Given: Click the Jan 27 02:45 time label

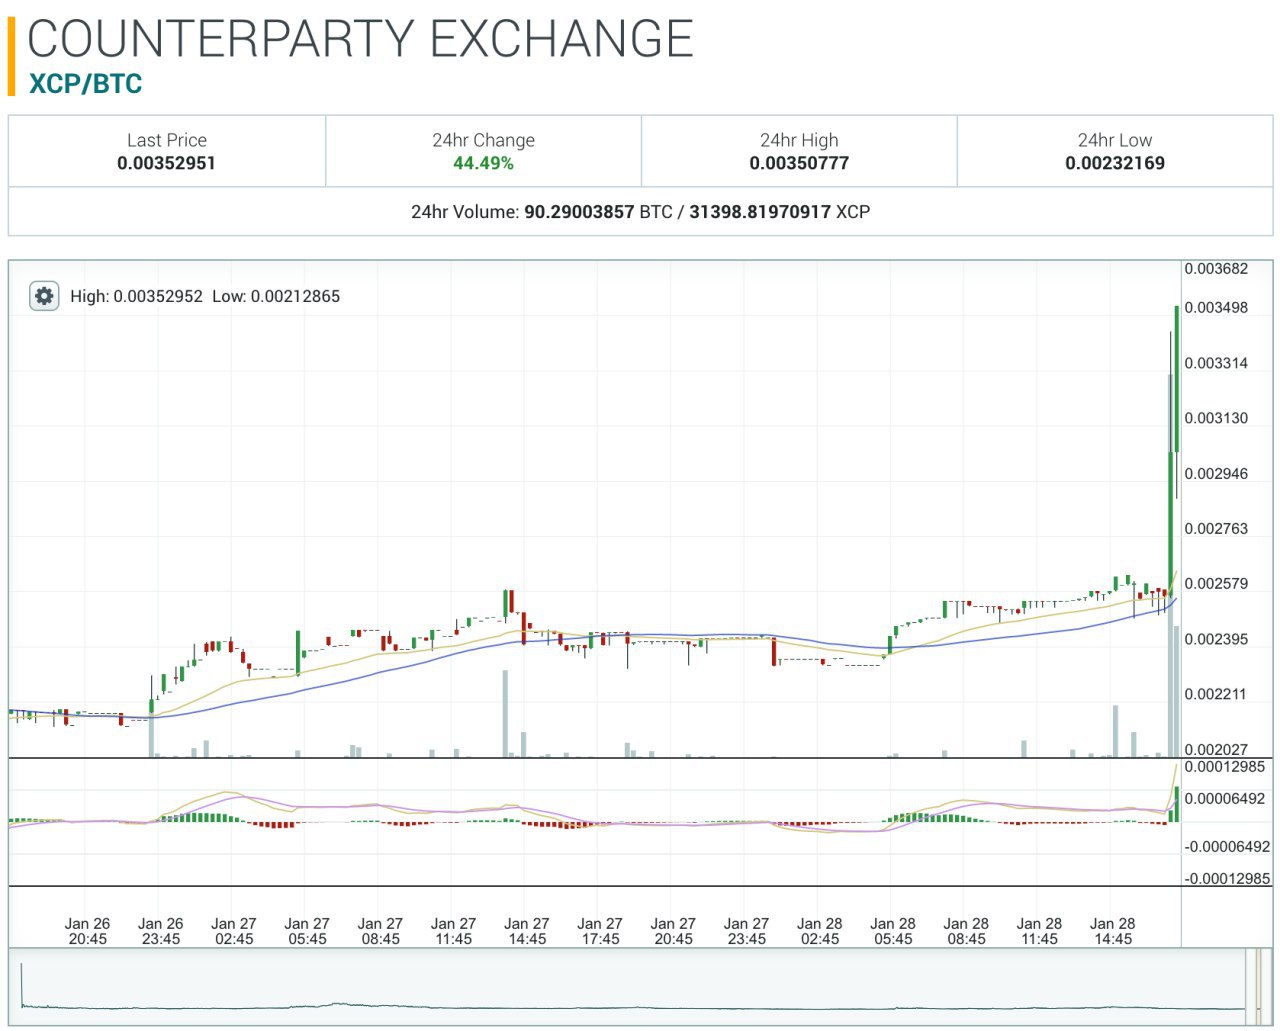Looking at the screenshot, I should [234, 931].
